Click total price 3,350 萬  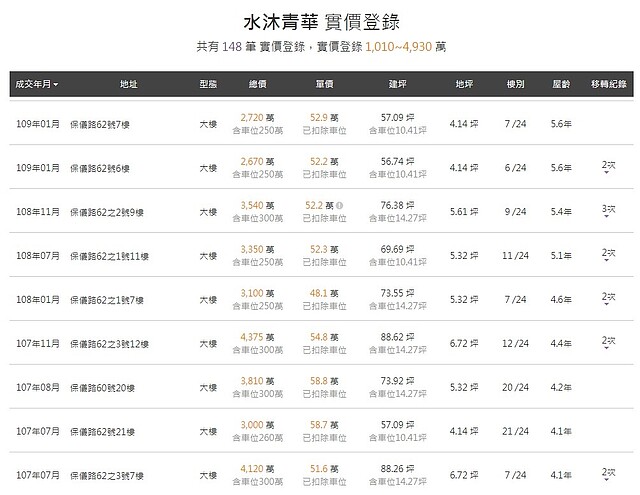click(x=257, y=249)
